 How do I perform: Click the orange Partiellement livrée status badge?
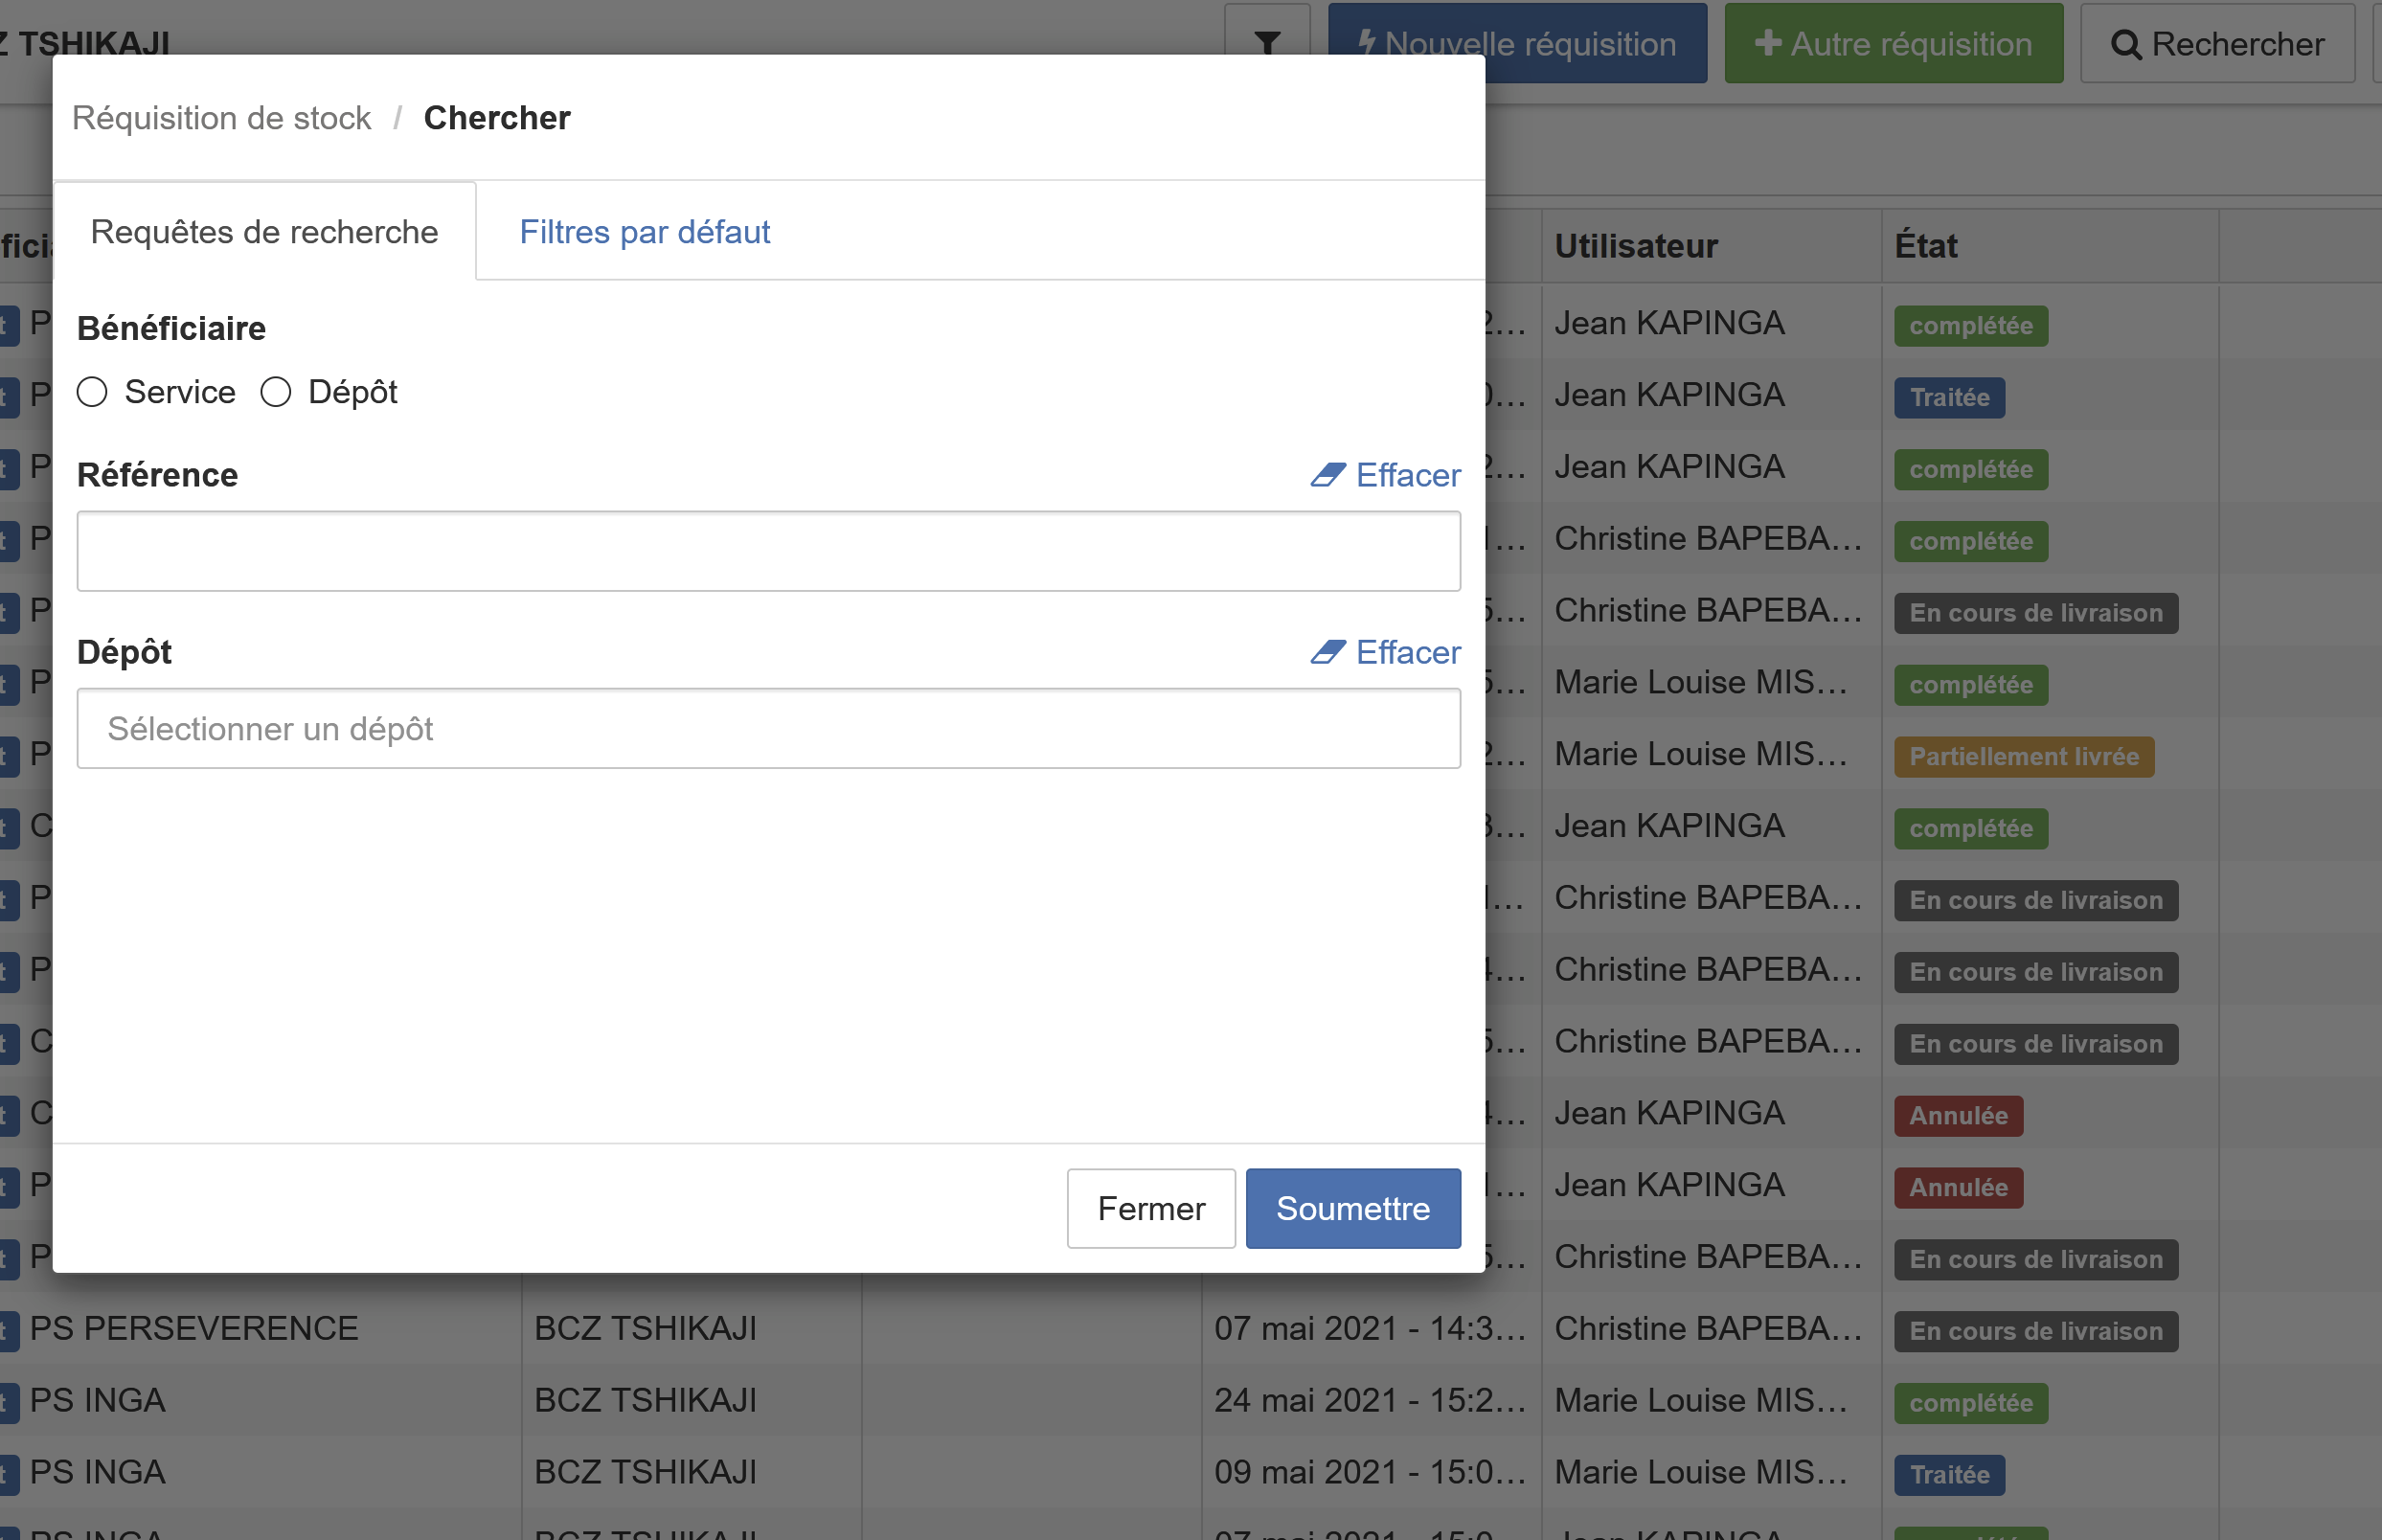2023,757
